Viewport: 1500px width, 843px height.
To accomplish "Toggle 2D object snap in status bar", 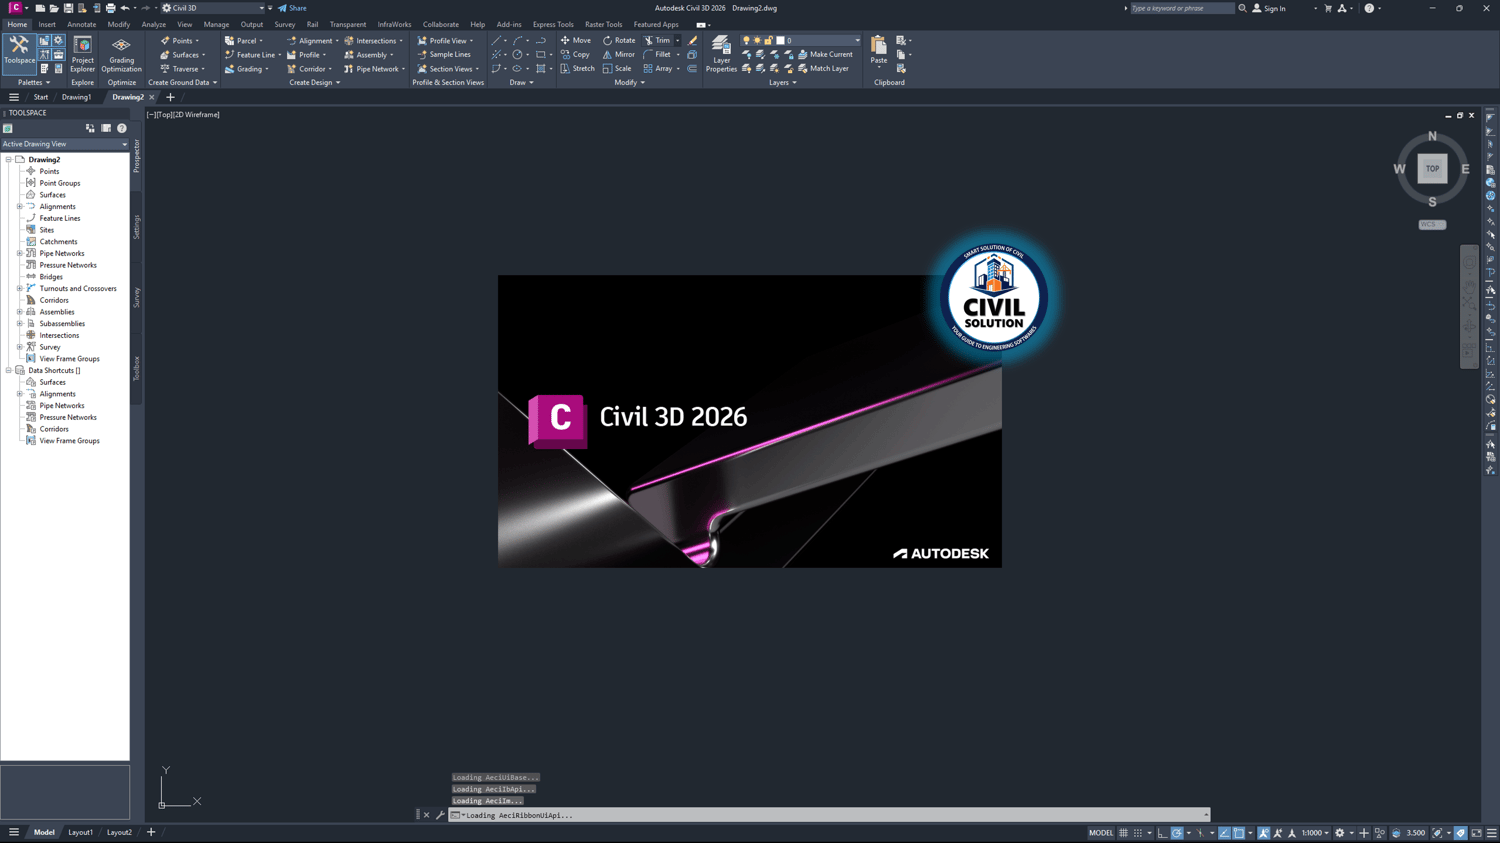I will [1239, 833].
